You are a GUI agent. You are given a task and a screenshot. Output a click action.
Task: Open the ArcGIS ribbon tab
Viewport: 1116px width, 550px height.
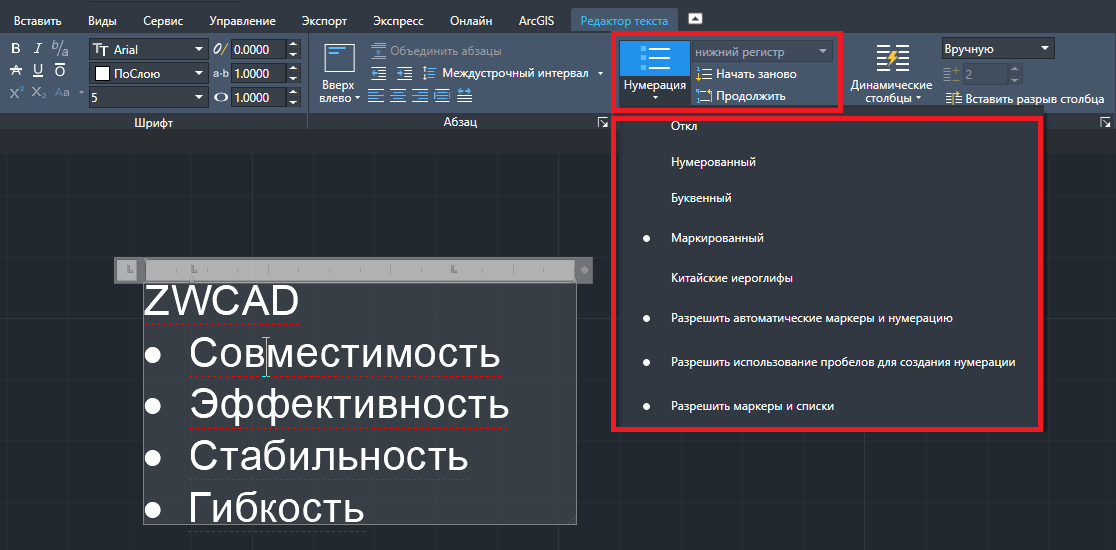tap(536, 21)
